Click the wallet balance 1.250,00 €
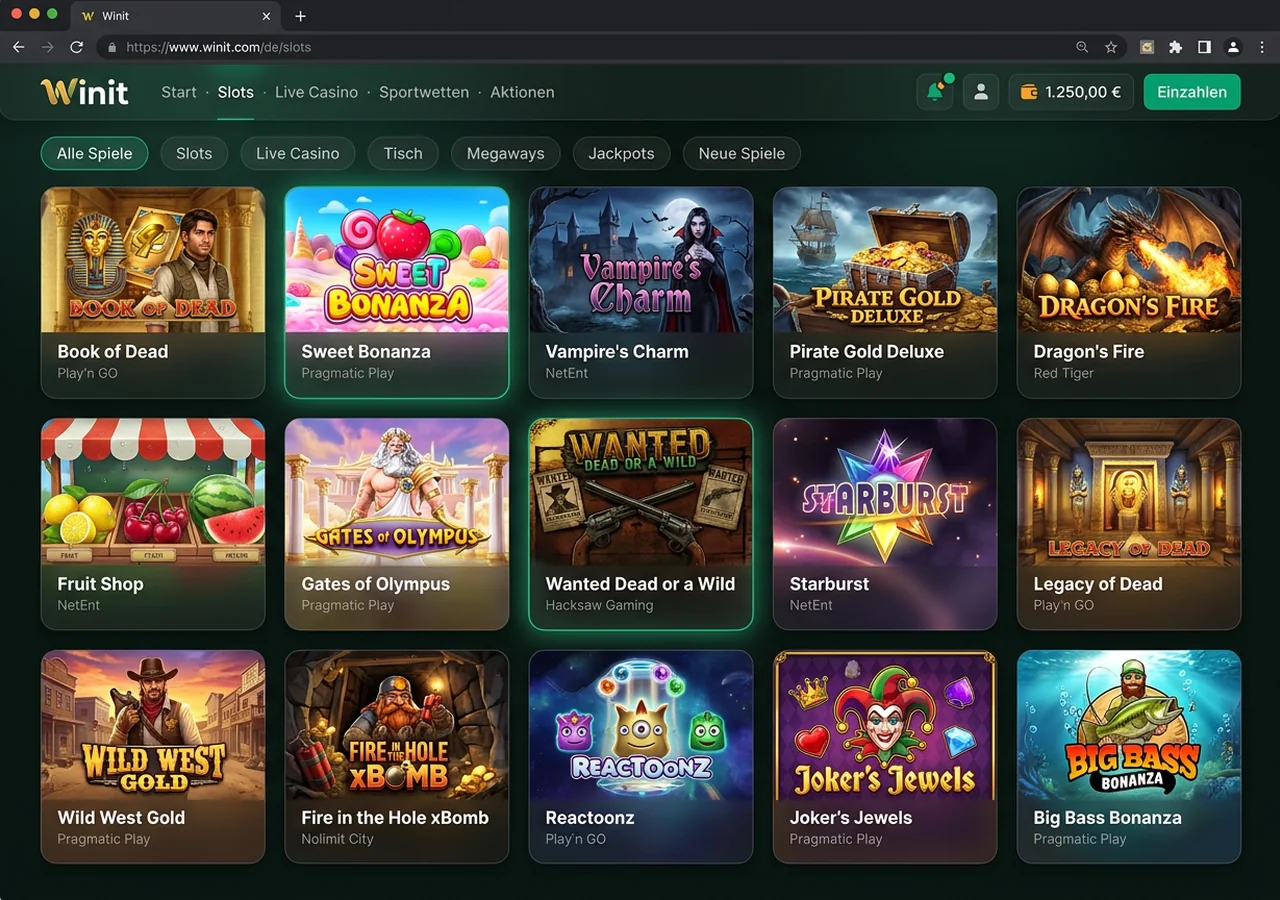 click(x=1071, y=92)
